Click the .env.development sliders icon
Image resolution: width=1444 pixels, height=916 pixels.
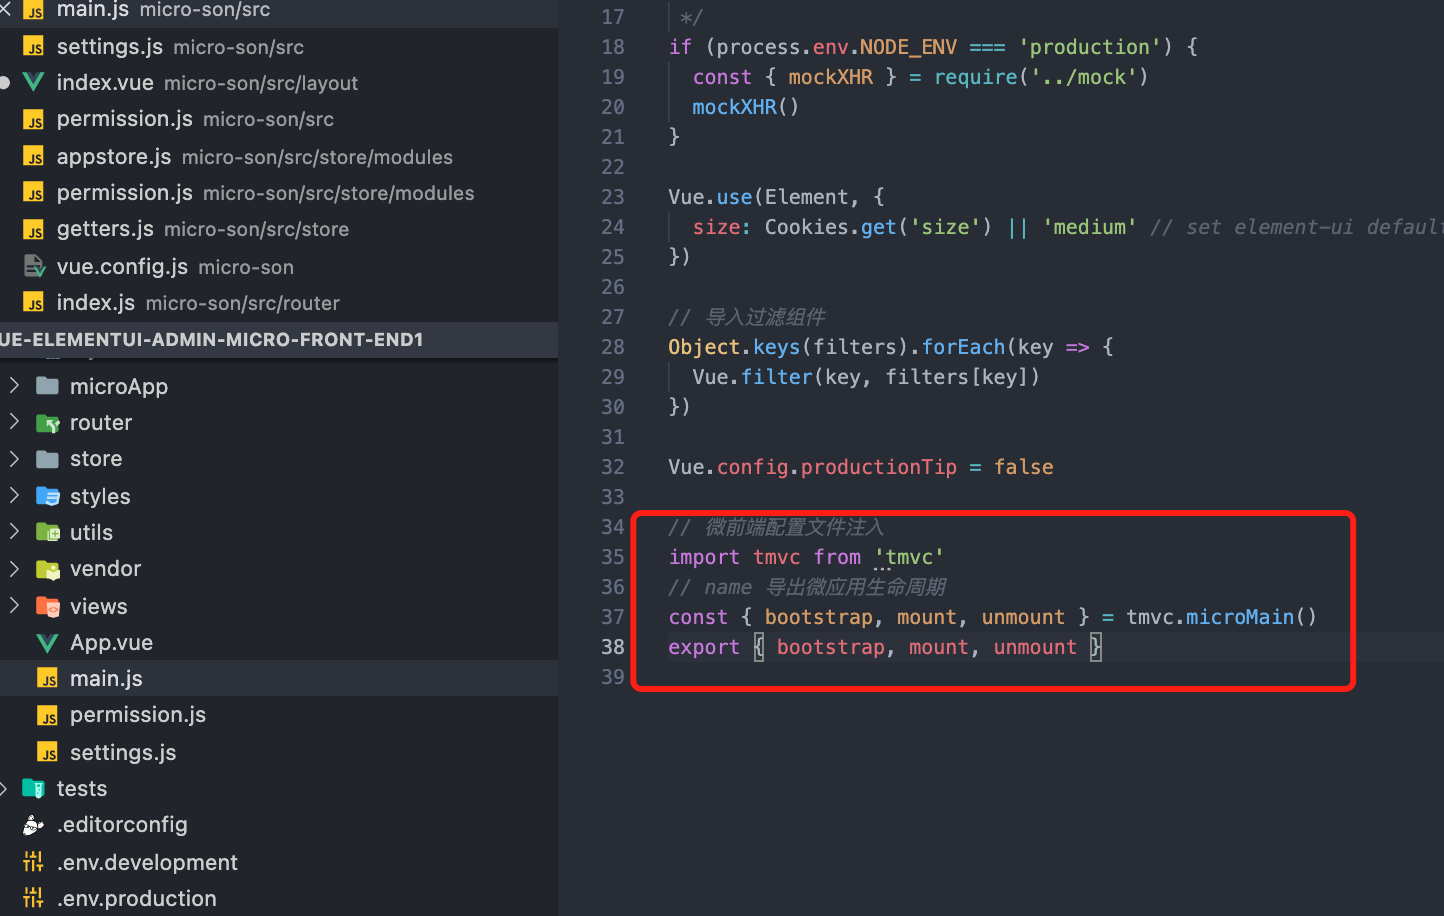coord(34,862)
